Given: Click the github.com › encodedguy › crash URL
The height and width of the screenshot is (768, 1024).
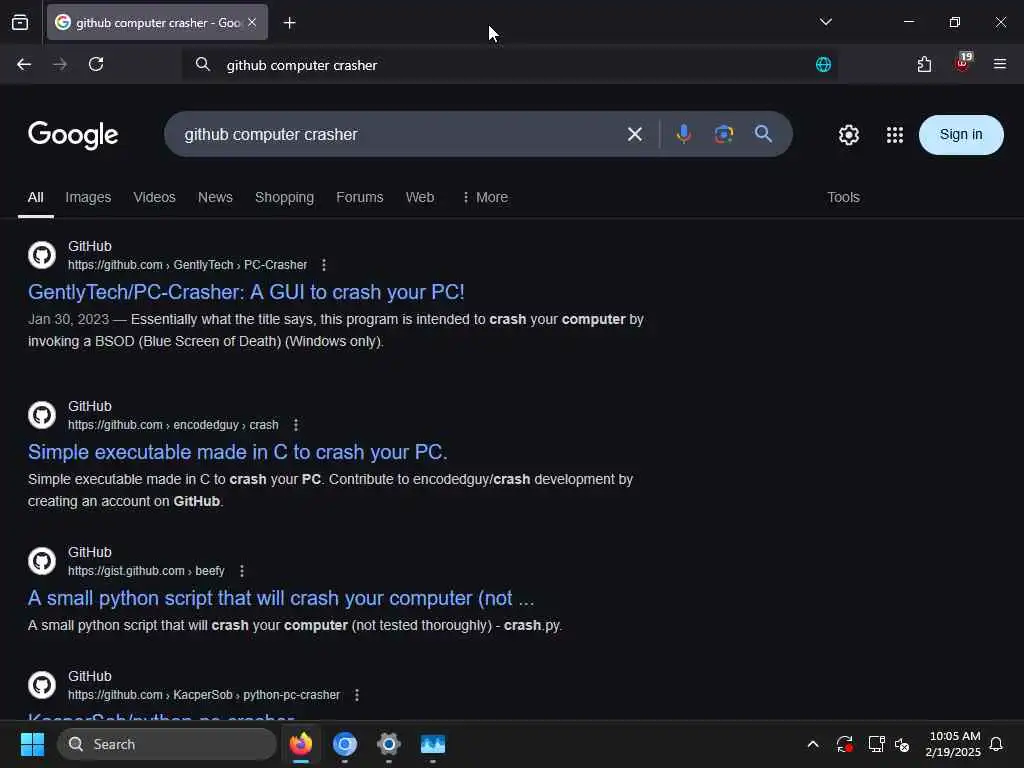Looking at the screenshot, I should 173,425.
